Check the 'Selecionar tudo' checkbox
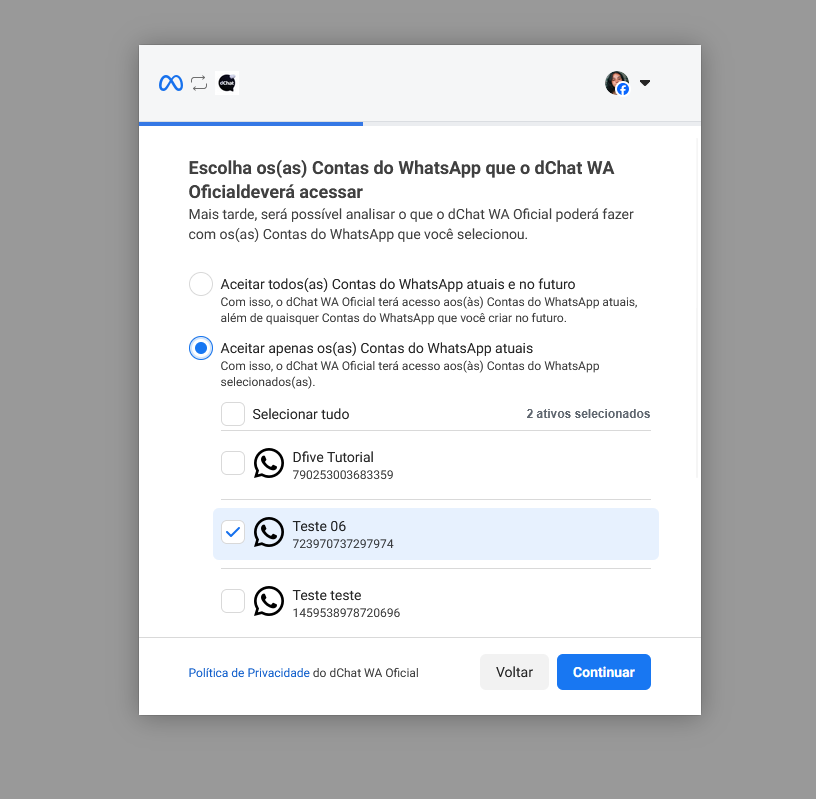 tap(233, 414)
